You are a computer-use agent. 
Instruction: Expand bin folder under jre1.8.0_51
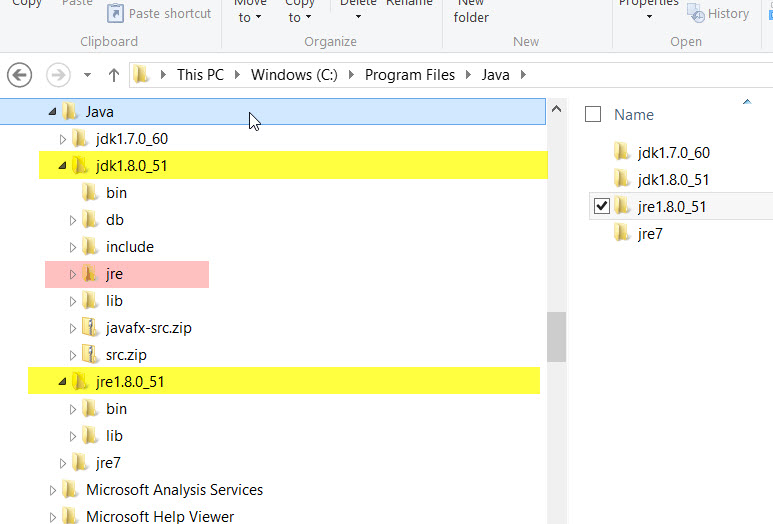pos(73,409)
